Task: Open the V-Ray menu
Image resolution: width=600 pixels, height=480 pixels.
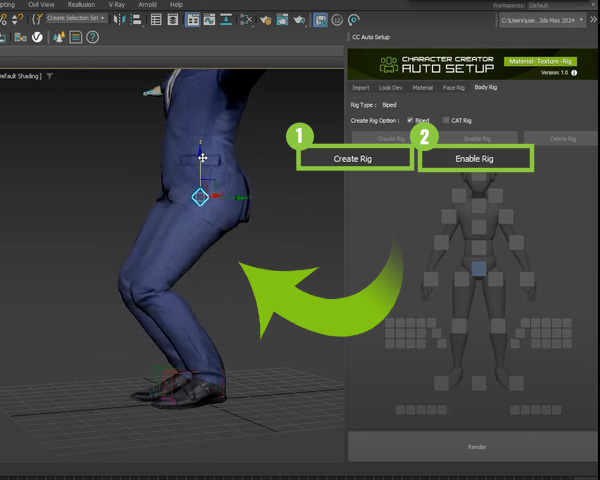Action: point(117,5)
